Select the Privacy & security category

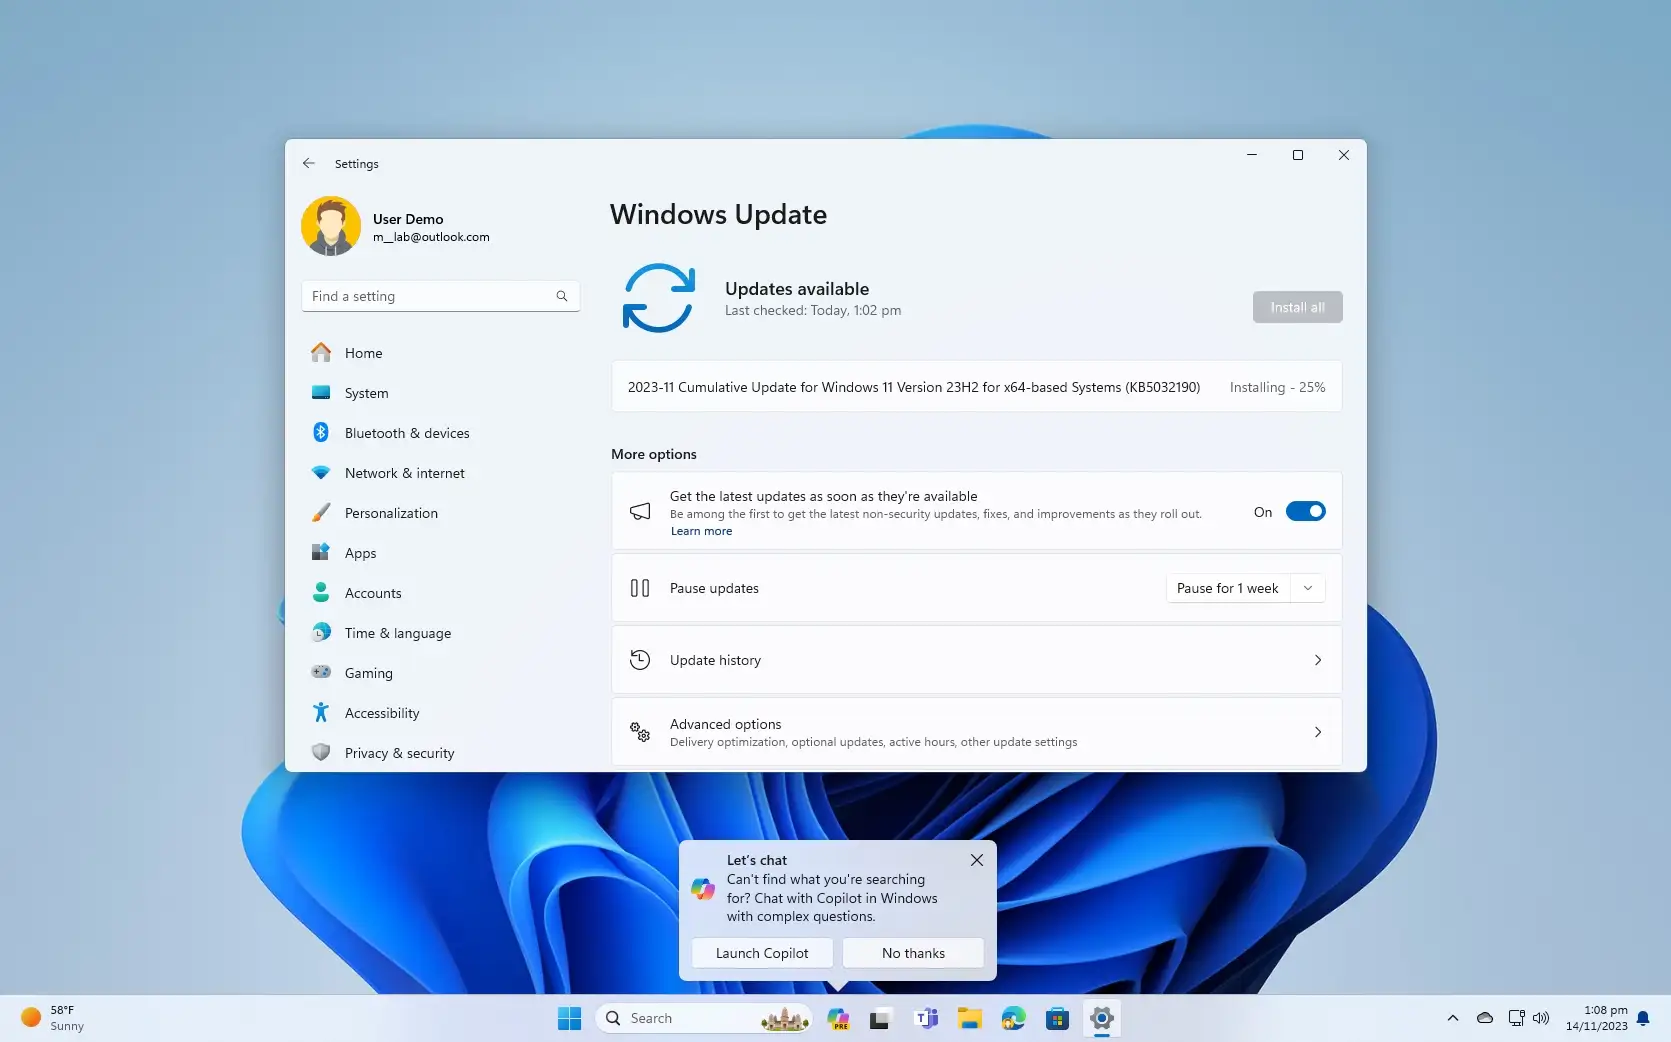pyautogui.click(x=399, y=752)
